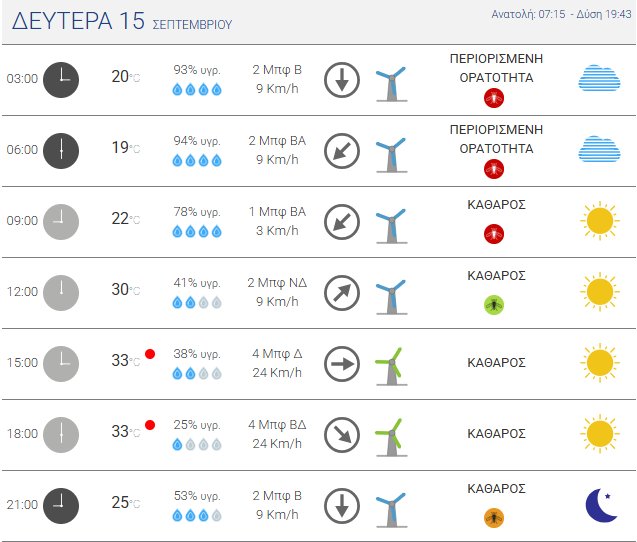Click the clock icon for 03:00
The width and height of the screenshot is (637, 542).
coord(61,79)
